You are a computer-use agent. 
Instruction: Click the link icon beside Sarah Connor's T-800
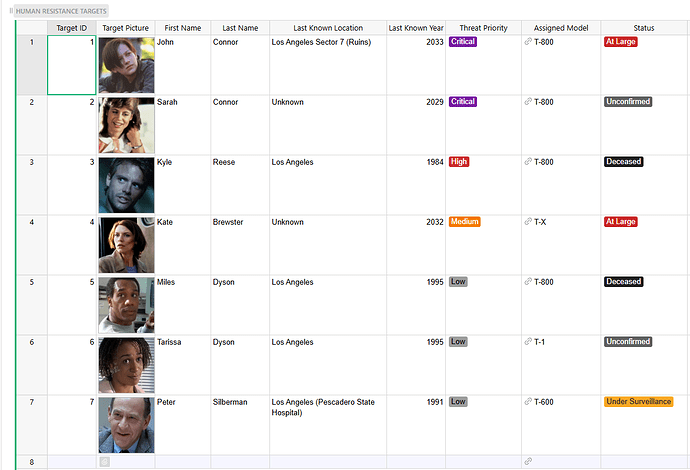pyautogui.click(x=528, y=102)
